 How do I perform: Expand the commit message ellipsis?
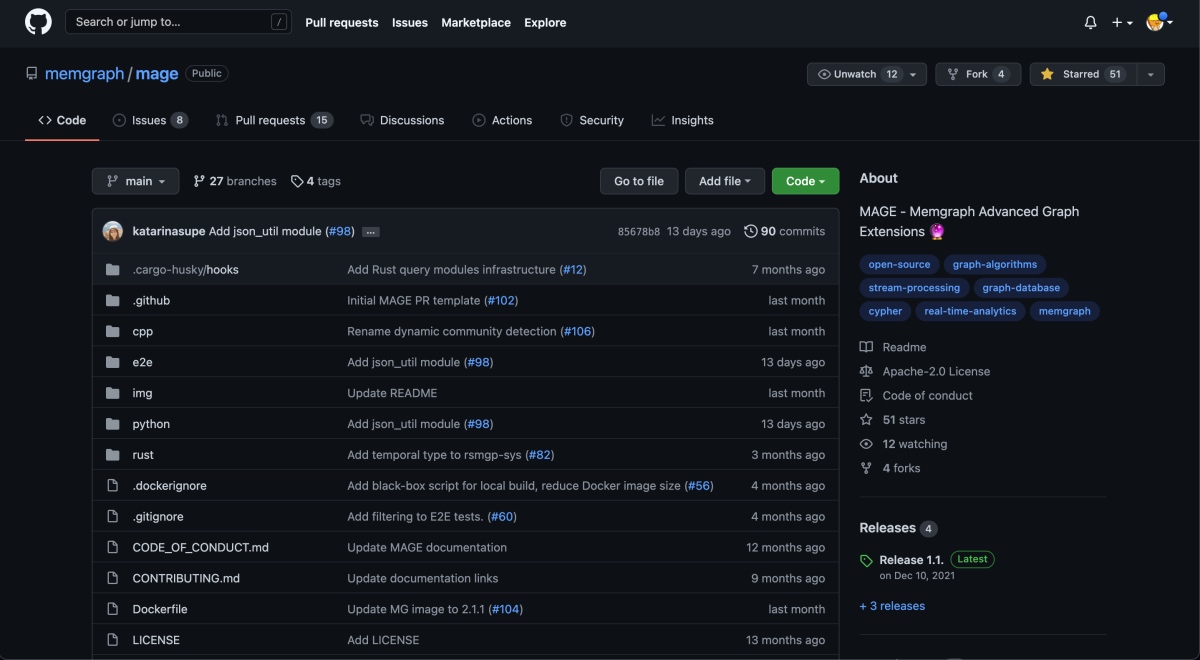click(x=371, y=232)
